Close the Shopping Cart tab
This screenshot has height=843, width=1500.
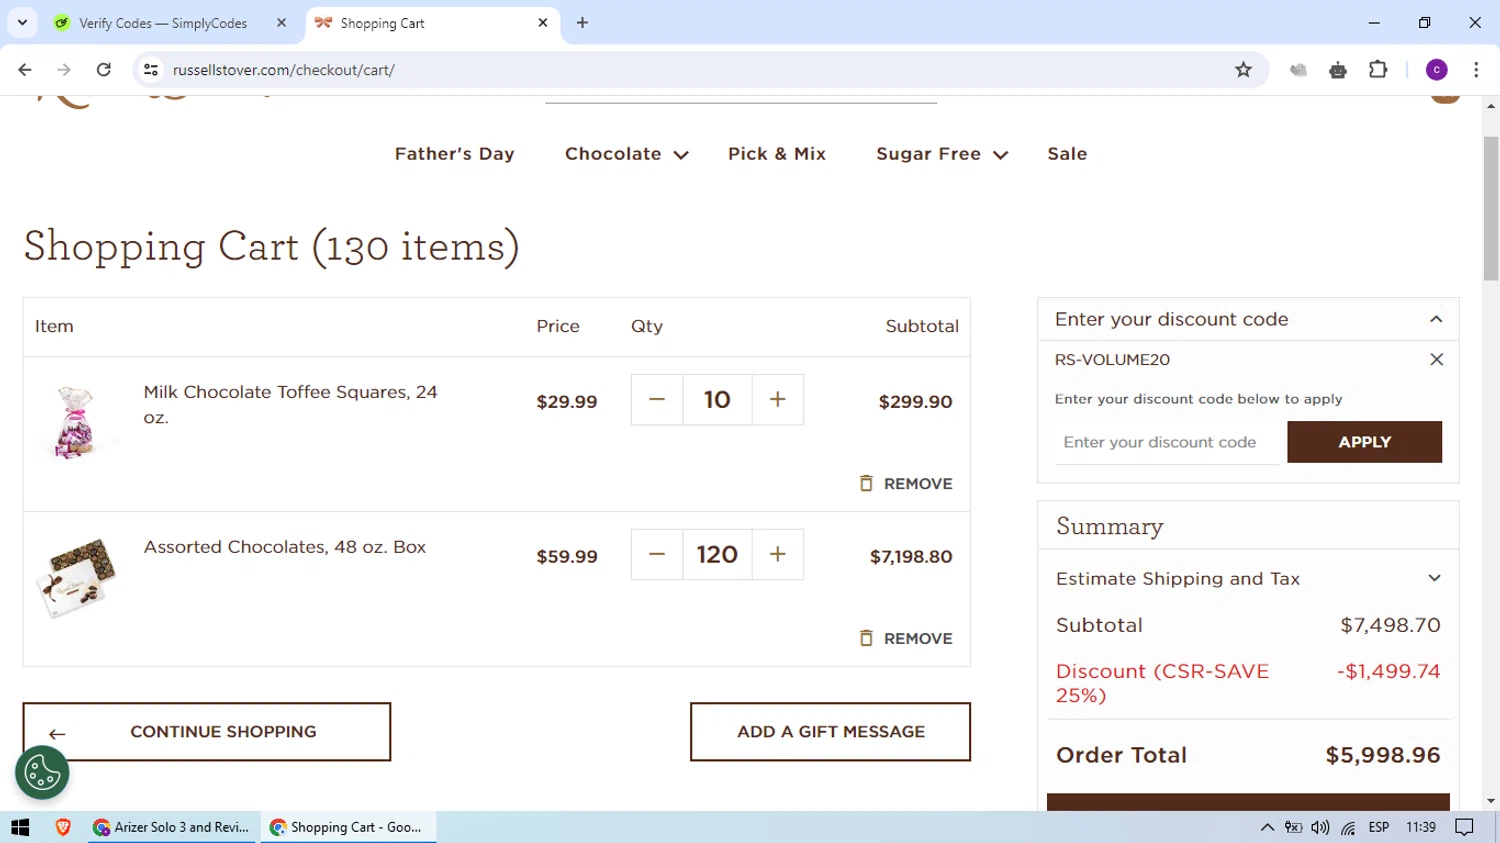[x=543, y=23]
